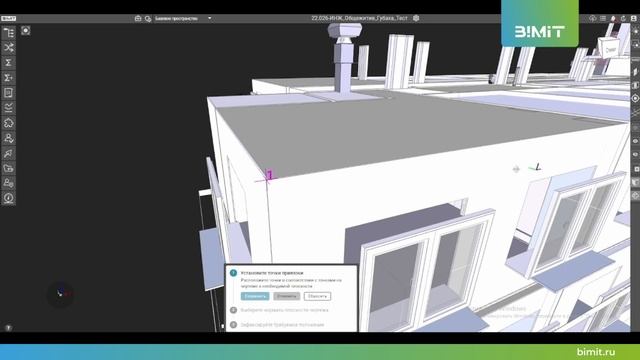Click the briefcase icon in top bar
Screen dimensions: 640x360
pos(138,18)
